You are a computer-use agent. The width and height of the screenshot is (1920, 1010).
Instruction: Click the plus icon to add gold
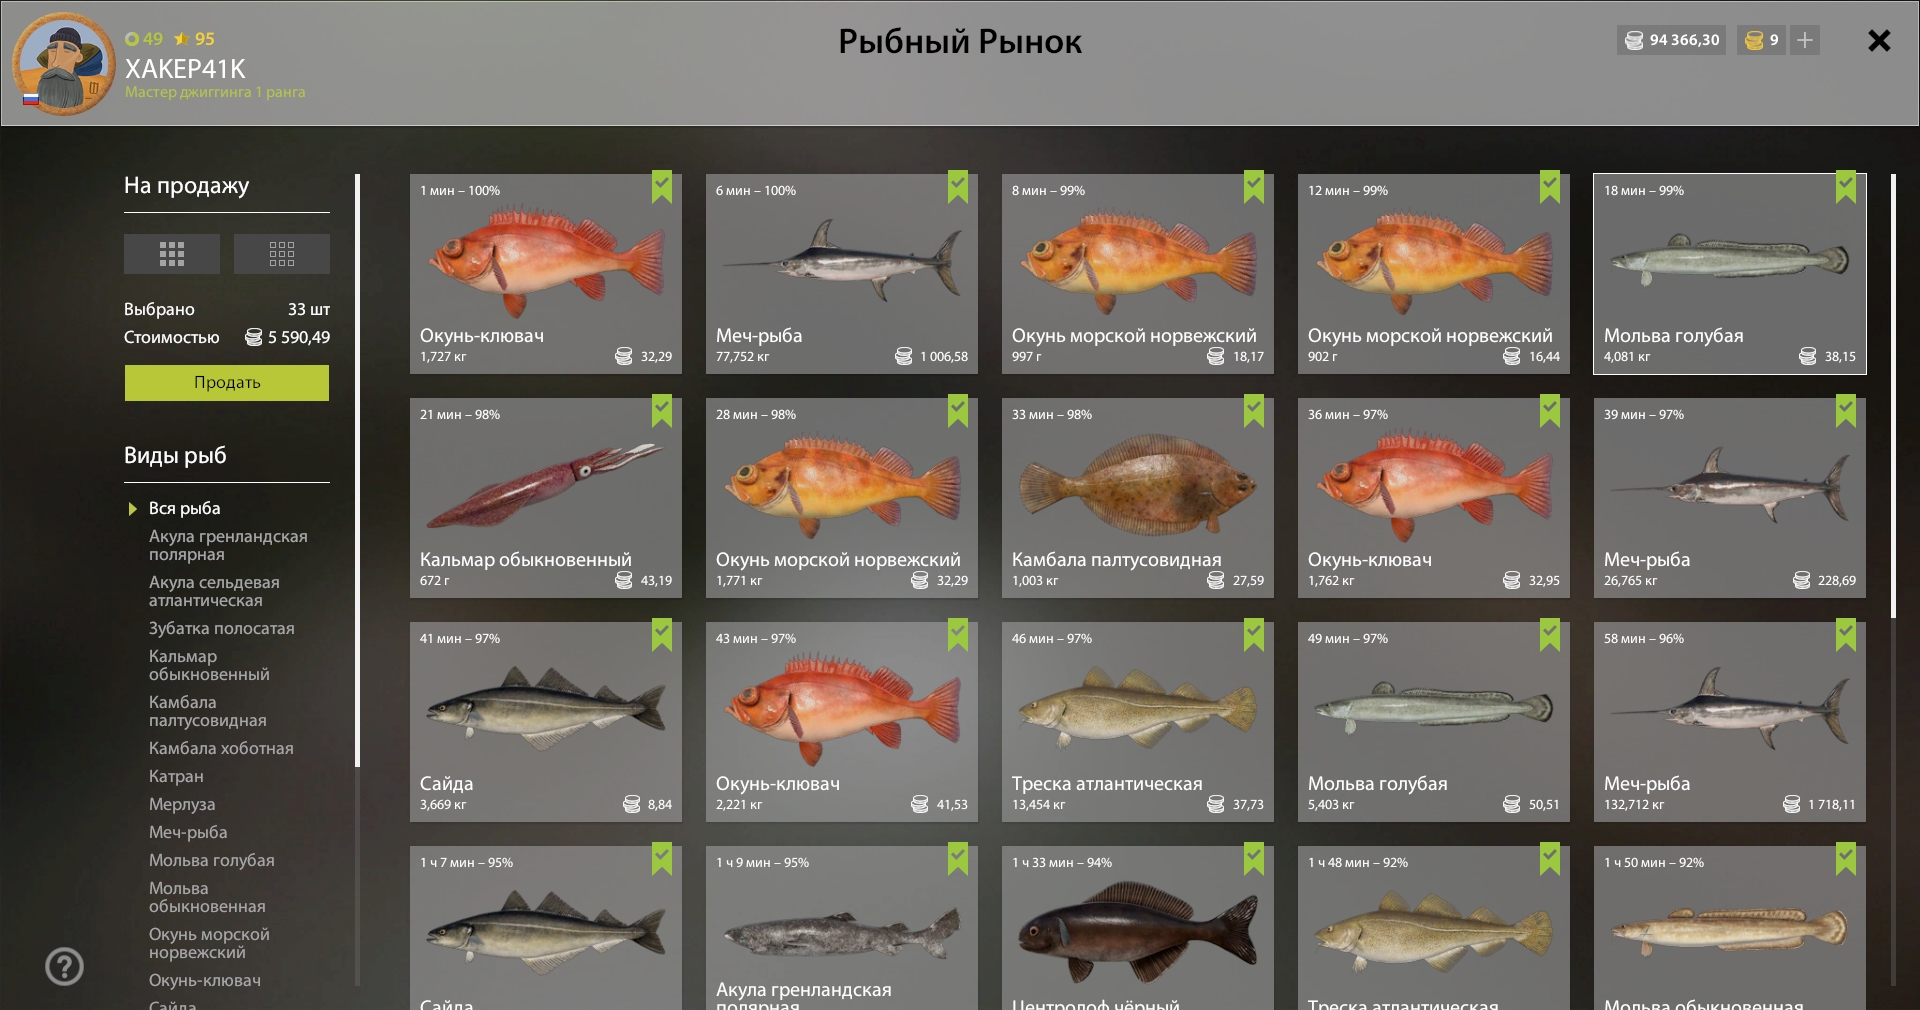tap(1805, 40)
